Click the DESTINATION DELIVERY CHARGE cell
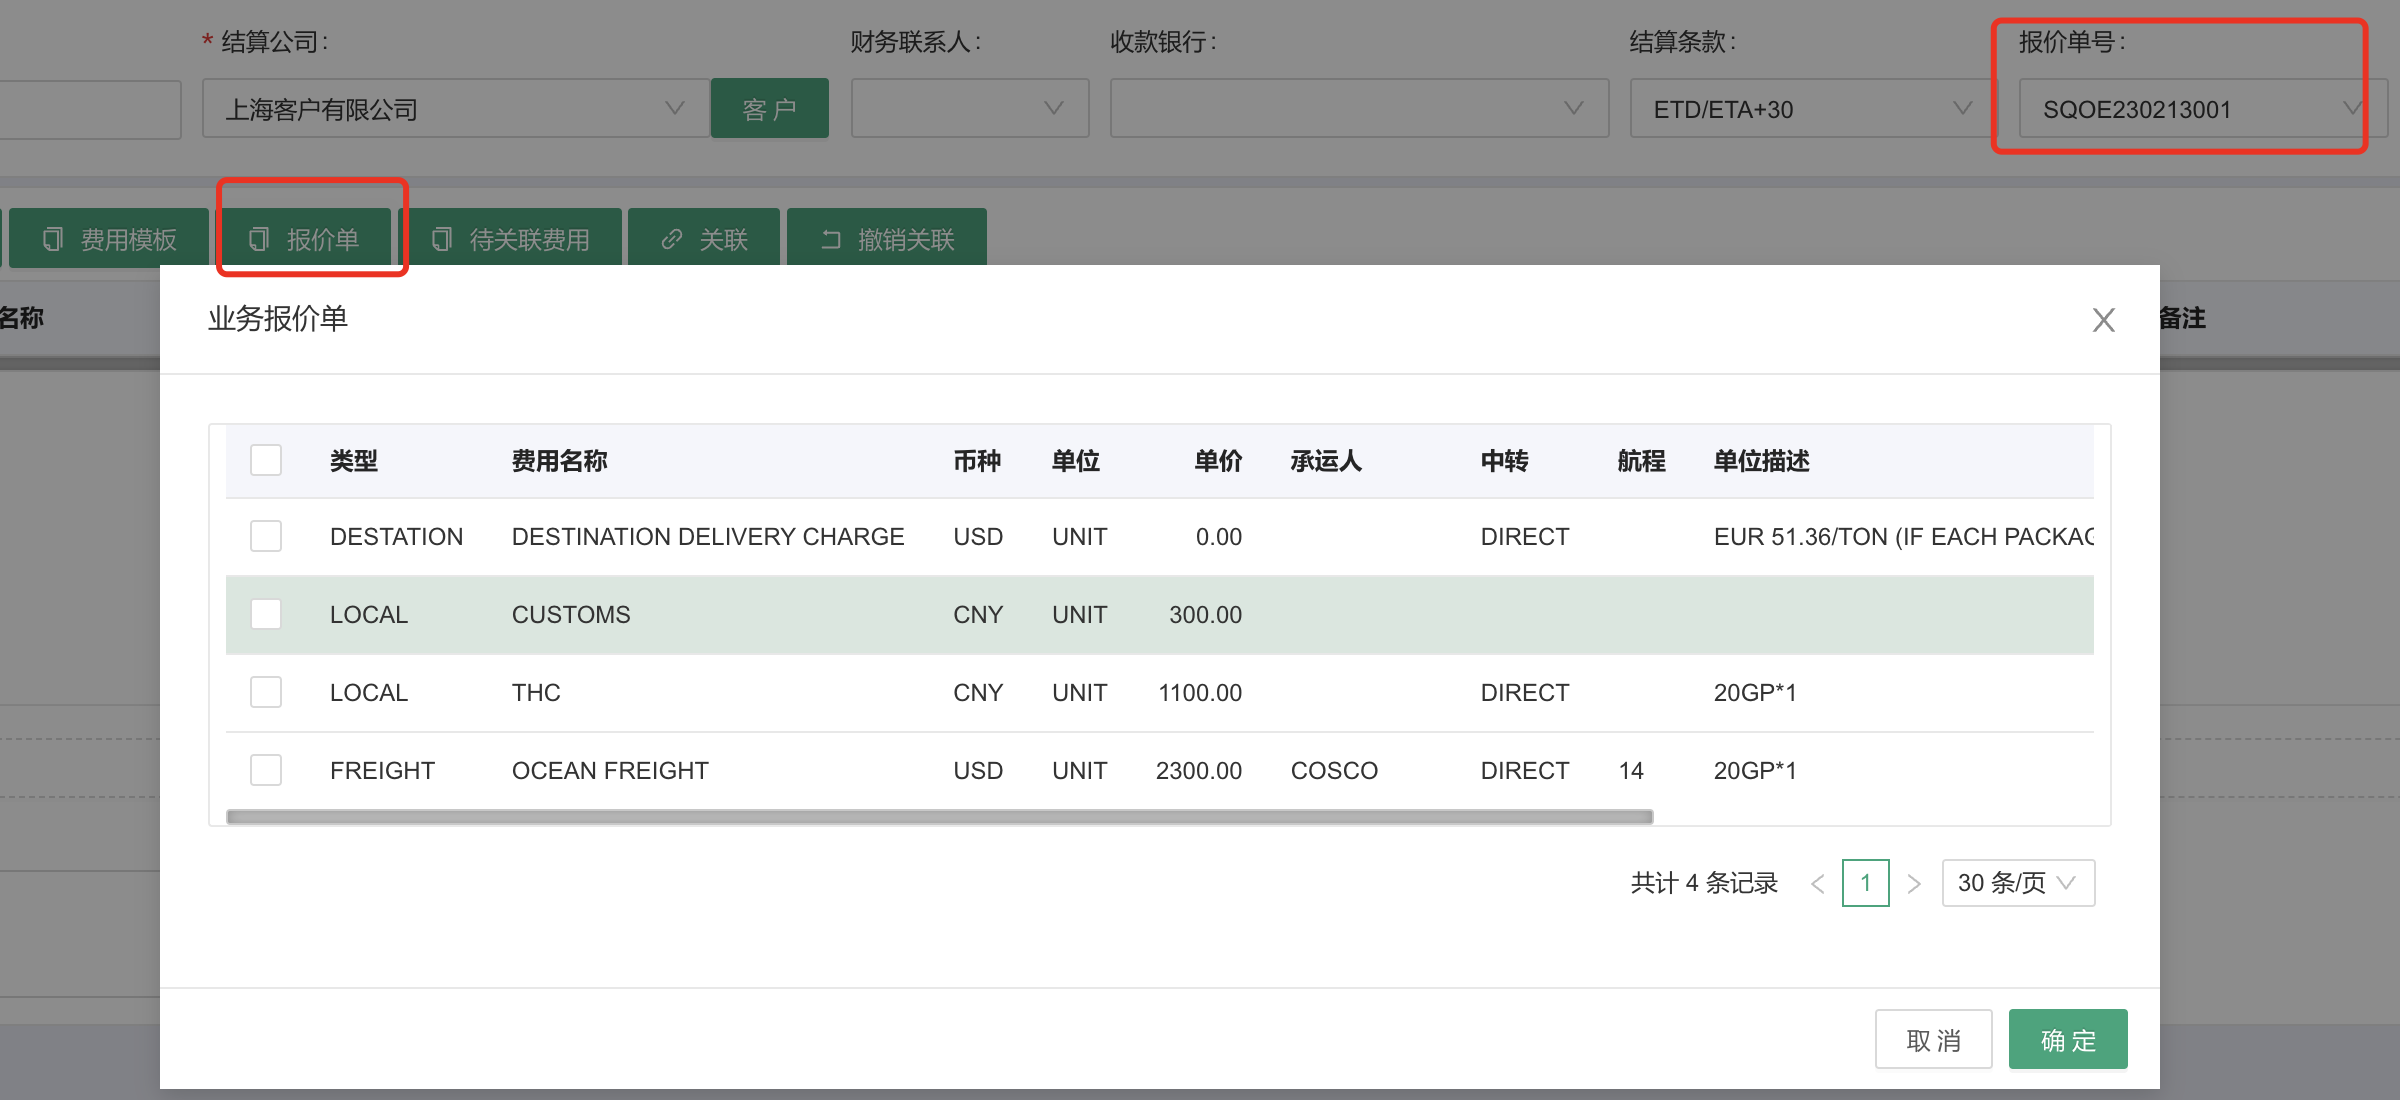 click(x=708, y=537)
